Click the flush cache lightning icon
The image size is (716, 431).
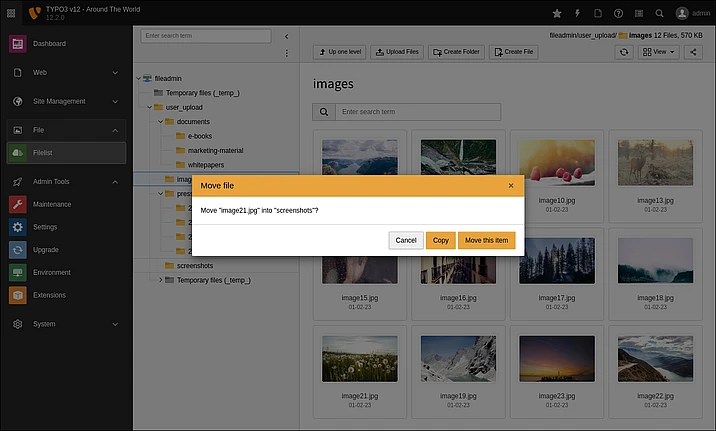tap(577, 13)
